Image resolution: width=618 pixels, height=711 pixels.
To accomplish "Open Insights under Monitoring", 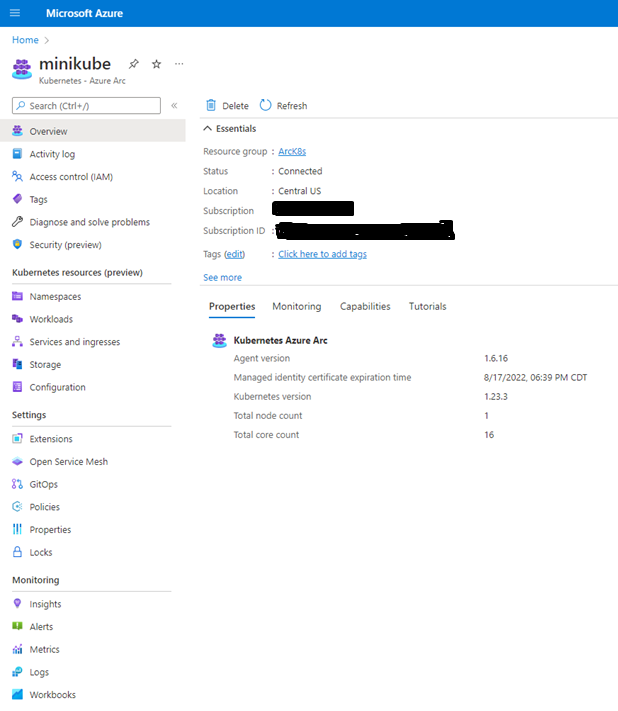I will (45, 604).
